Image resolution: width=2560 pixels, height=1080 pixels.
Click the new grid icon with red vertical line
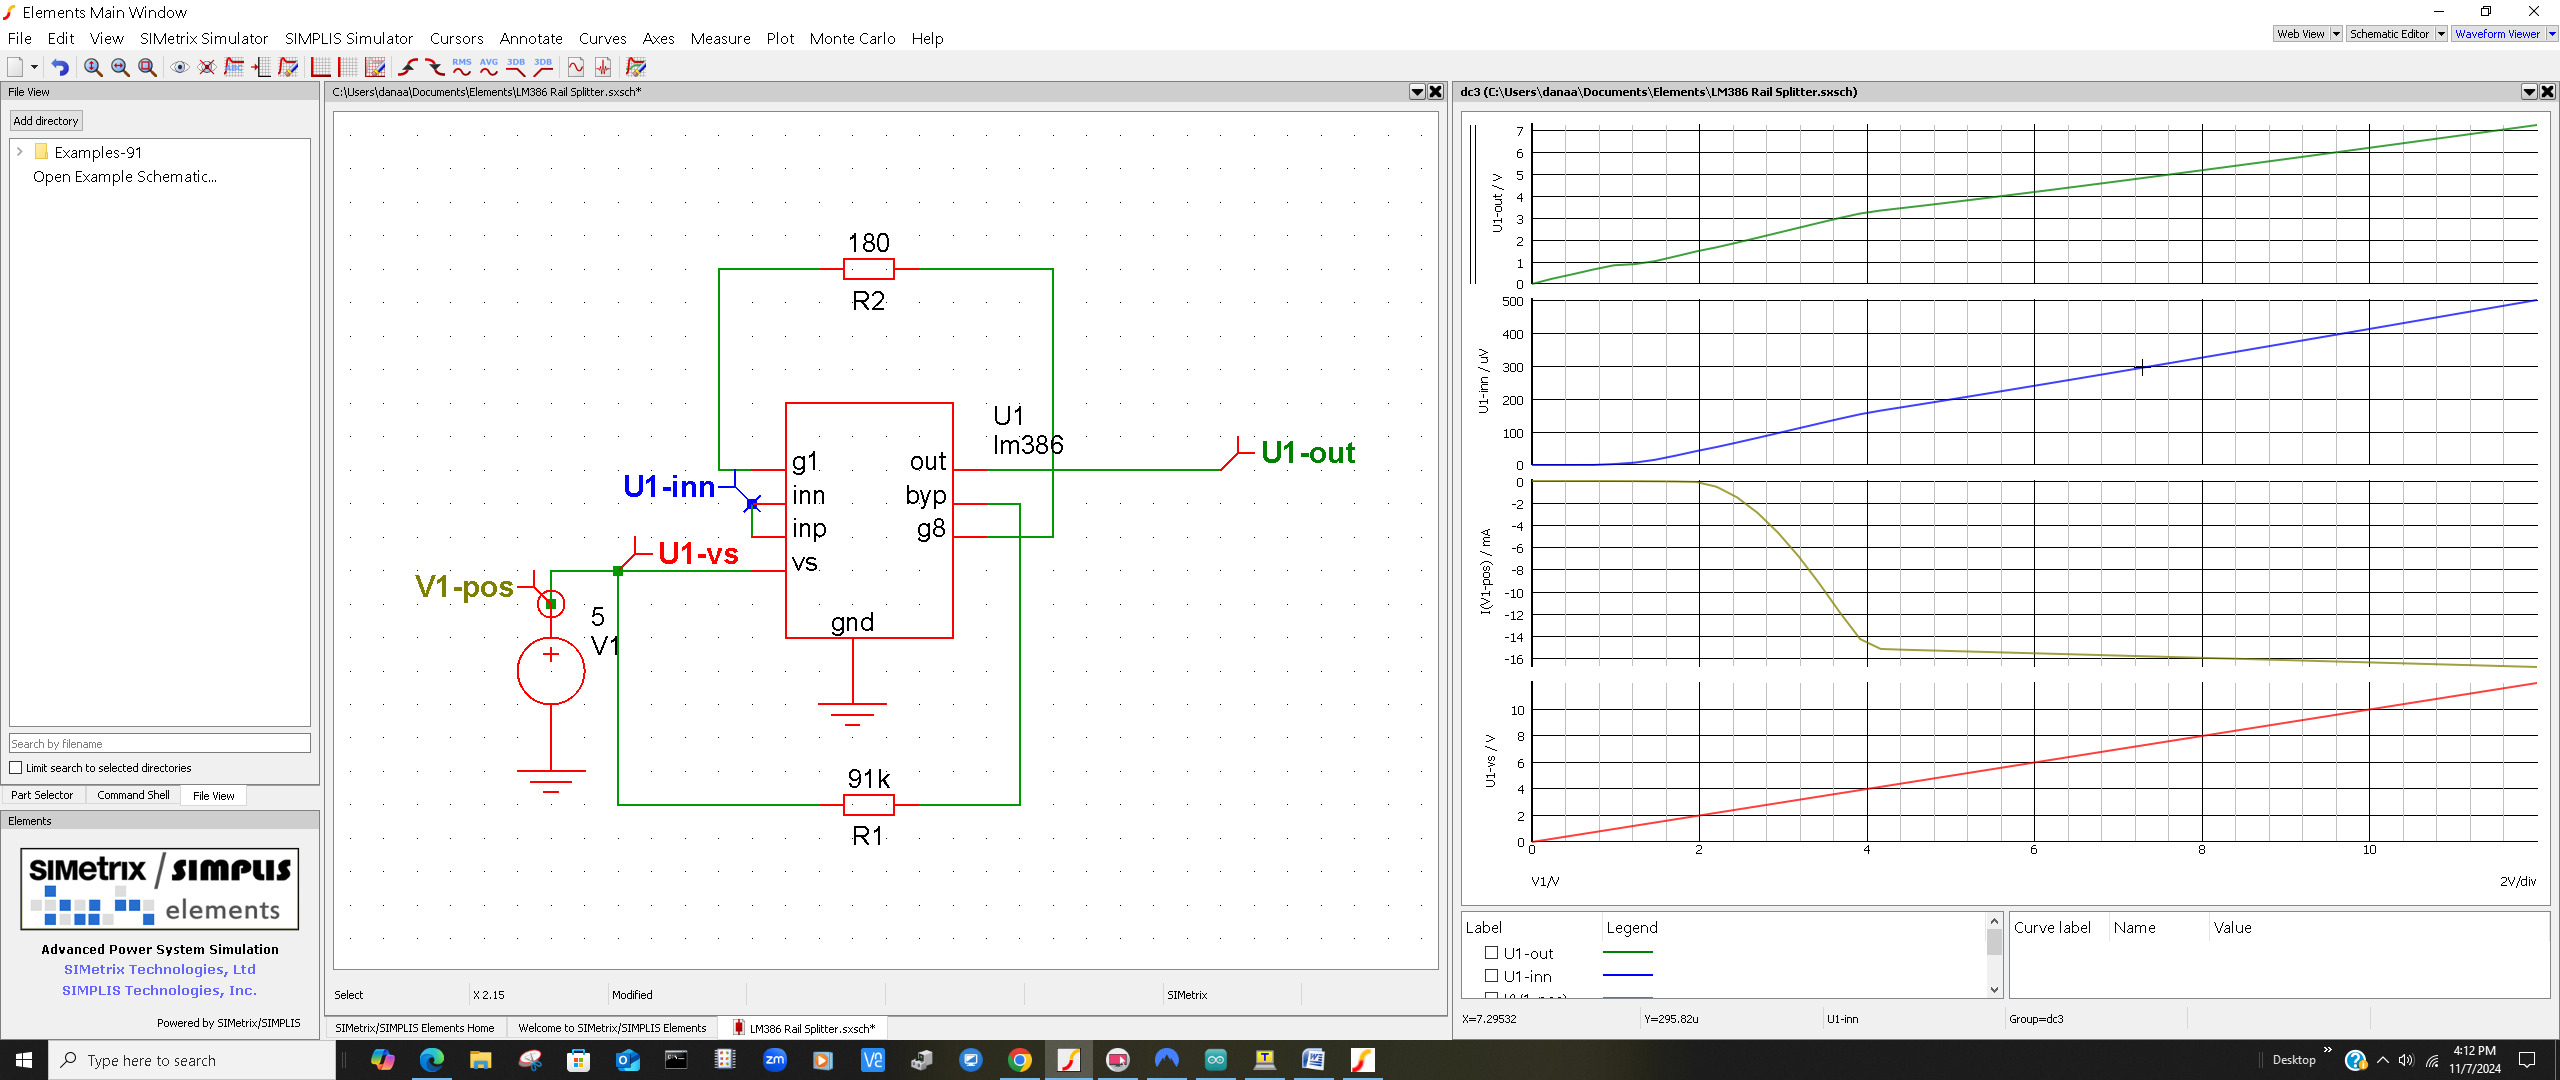(348, 67)
